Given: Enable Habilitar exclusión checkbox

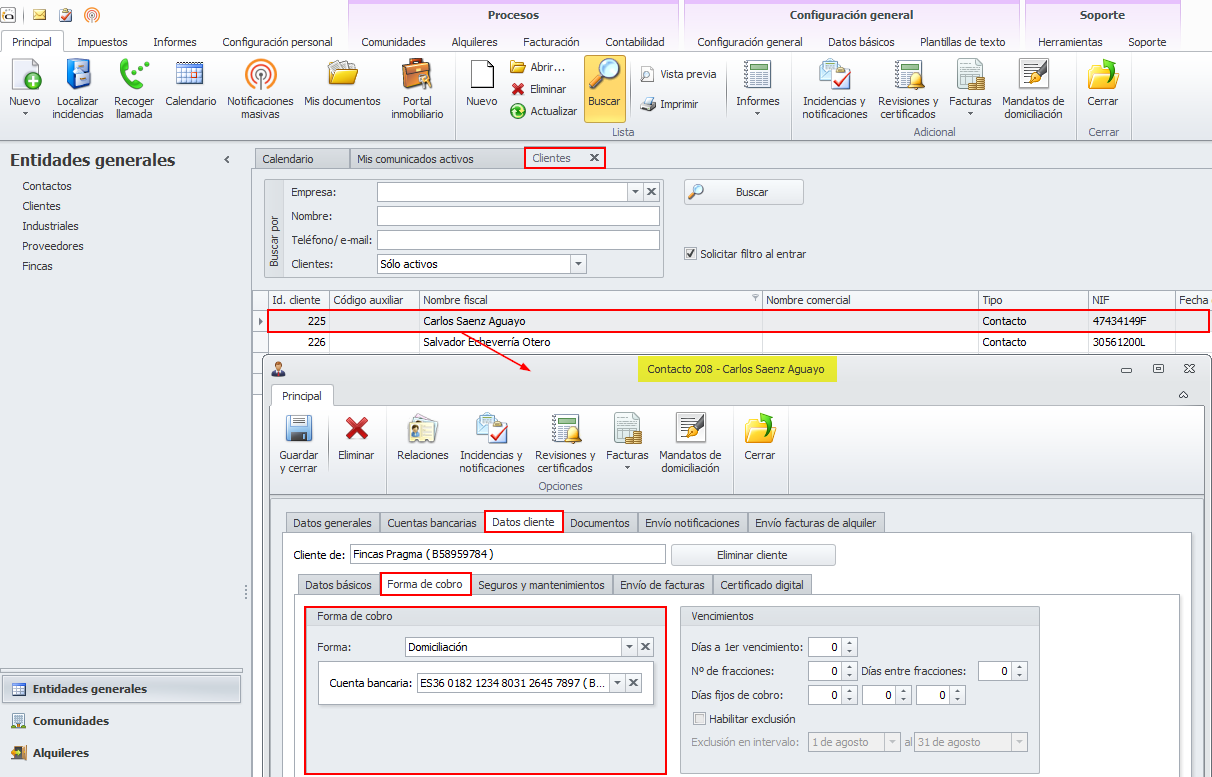Looking at the screenshot, I should tap(699, 718).
